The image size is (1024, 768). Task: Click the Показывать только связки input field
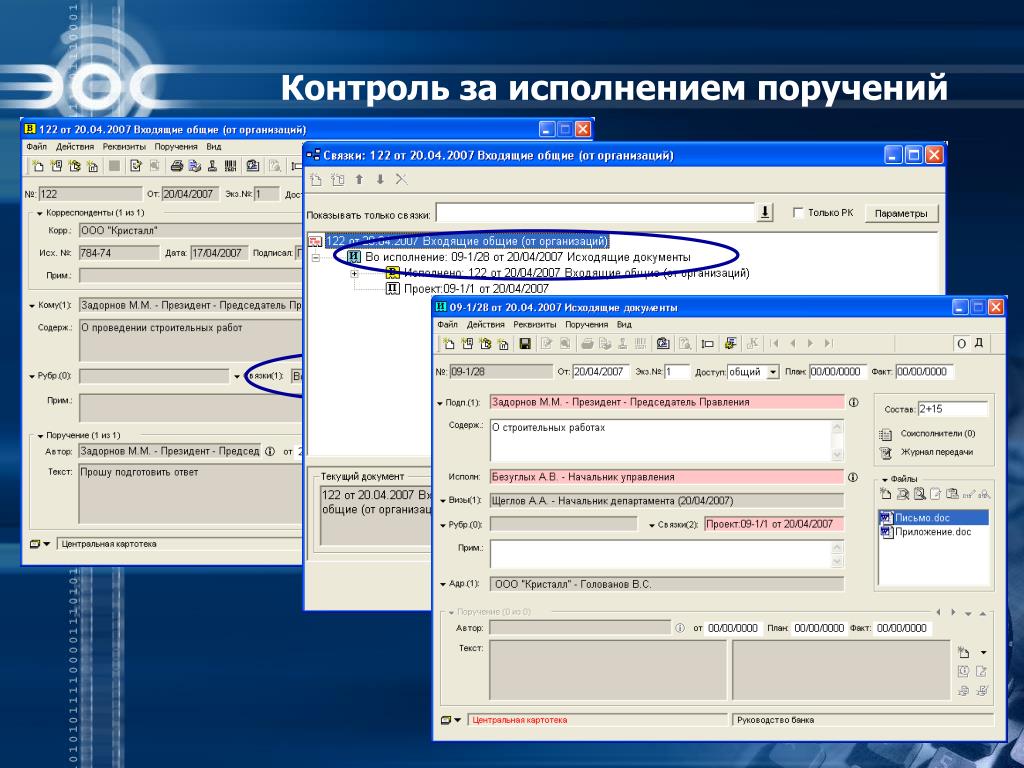click(596, 213)
